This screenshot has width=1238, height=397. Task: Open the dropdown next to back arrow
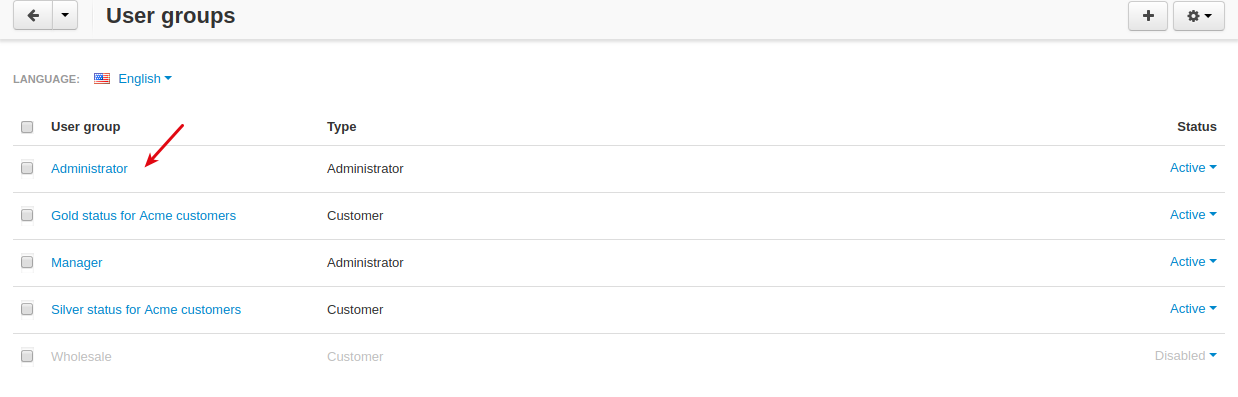(65, 16)
